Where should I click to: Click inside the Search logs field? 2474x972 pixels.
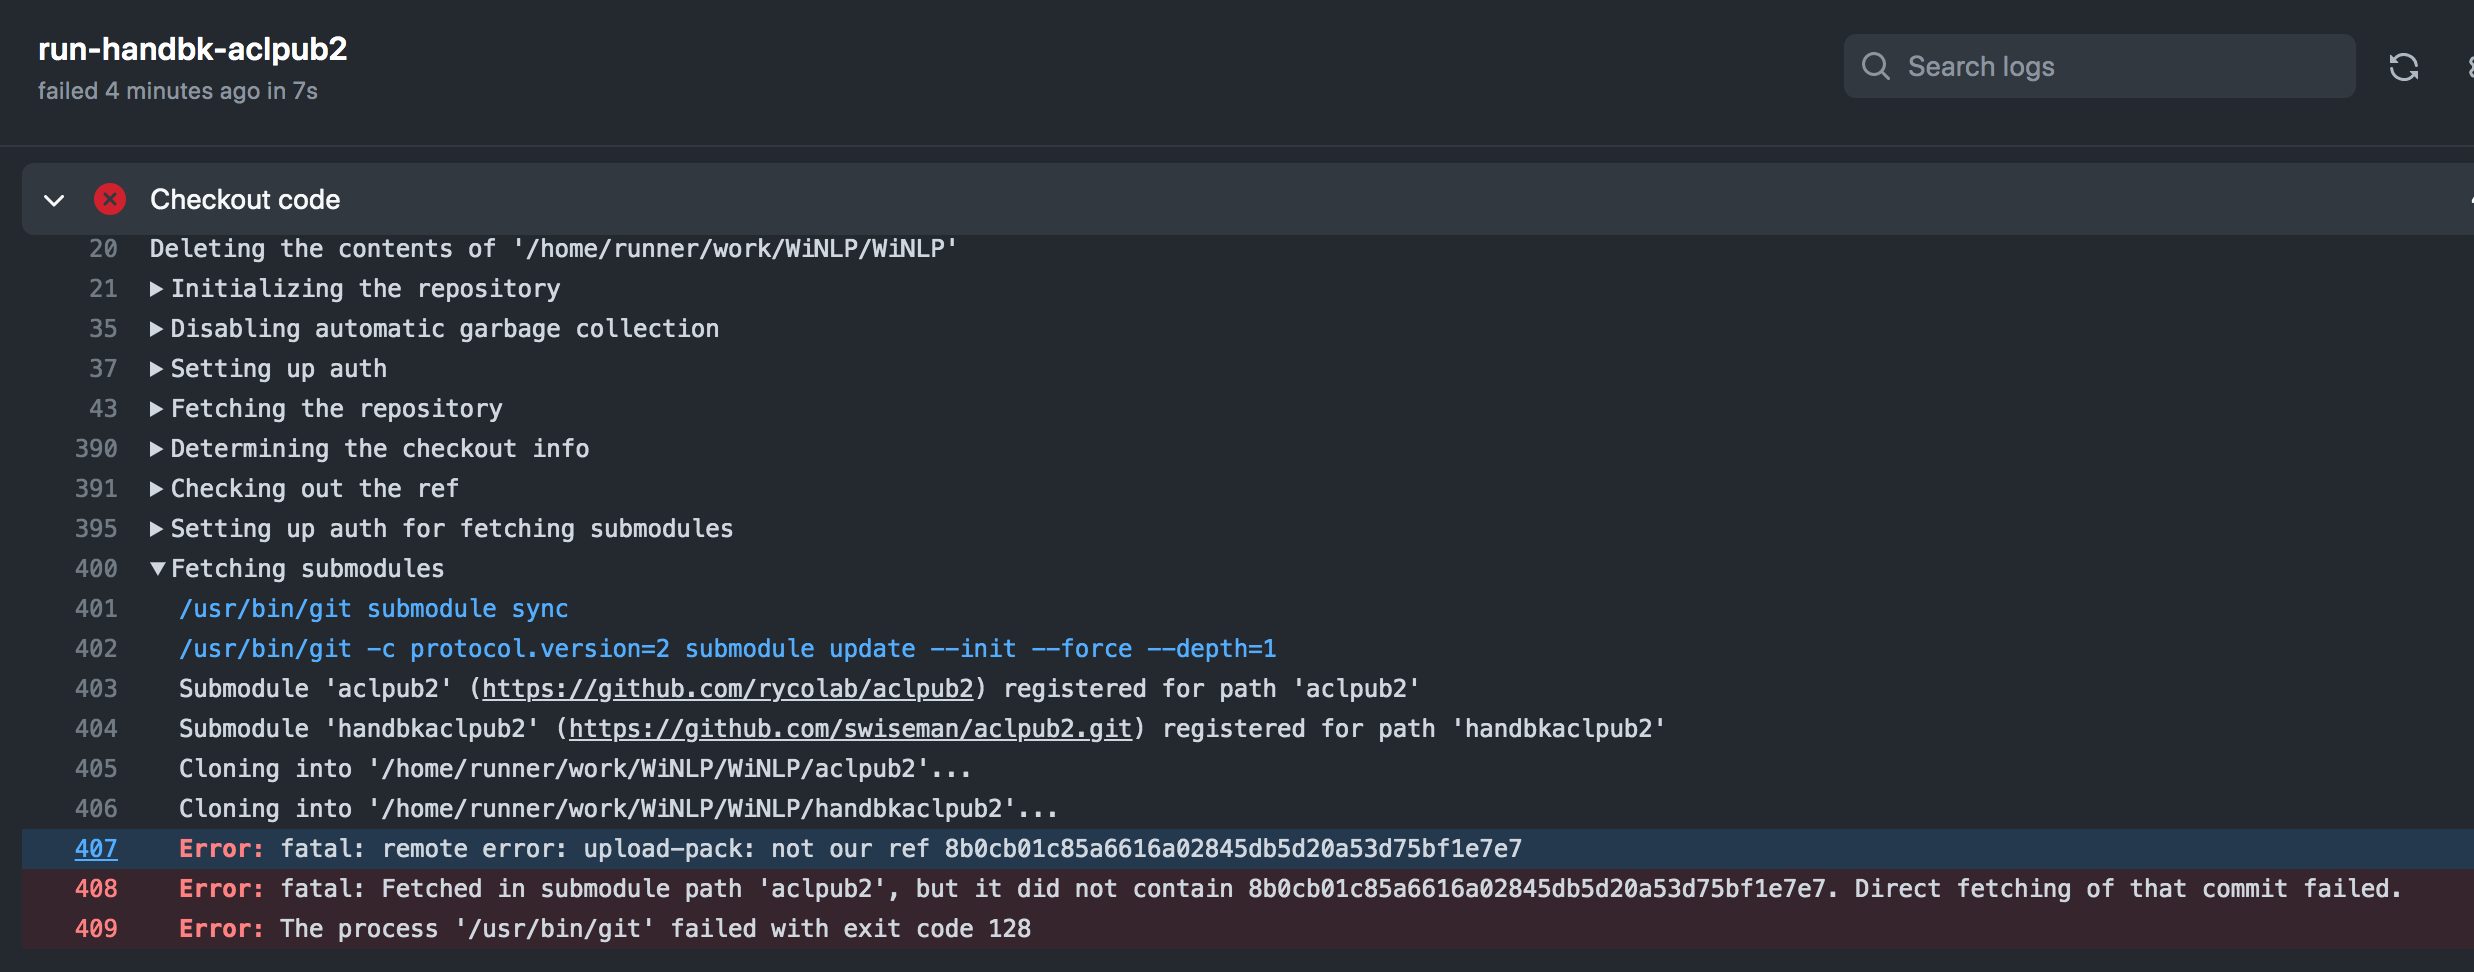pyautogui.click(x=2100, y=66)
